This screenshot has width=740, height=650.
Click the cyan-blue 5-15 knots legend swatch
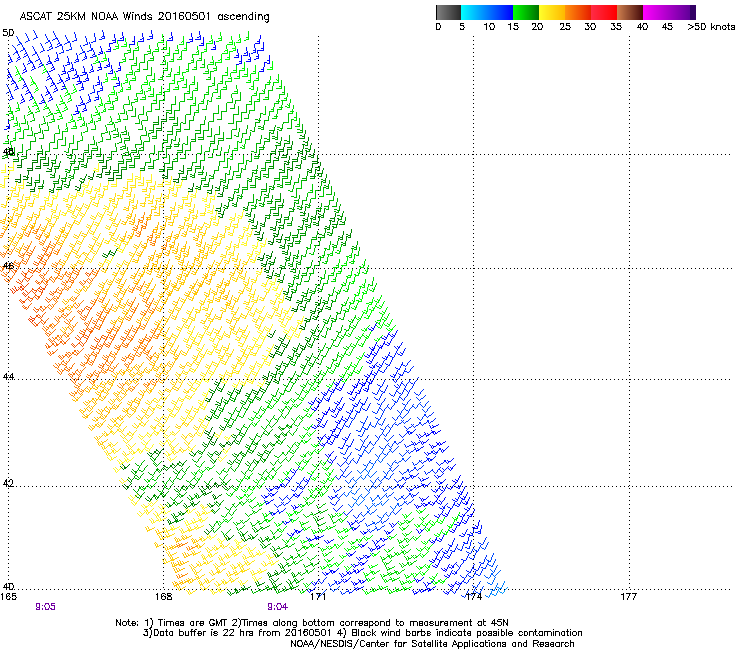click(x=487, y=12)
